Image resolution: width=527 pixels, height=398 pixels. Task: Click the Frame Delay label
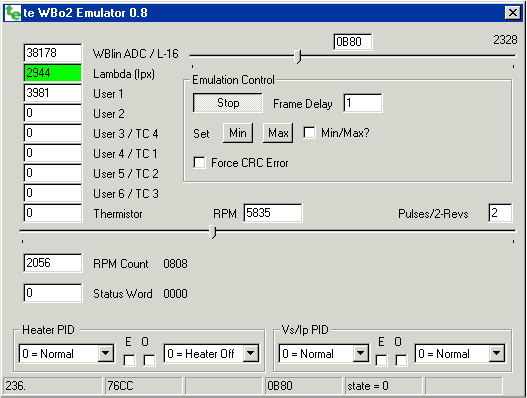(x=302, y=104)
